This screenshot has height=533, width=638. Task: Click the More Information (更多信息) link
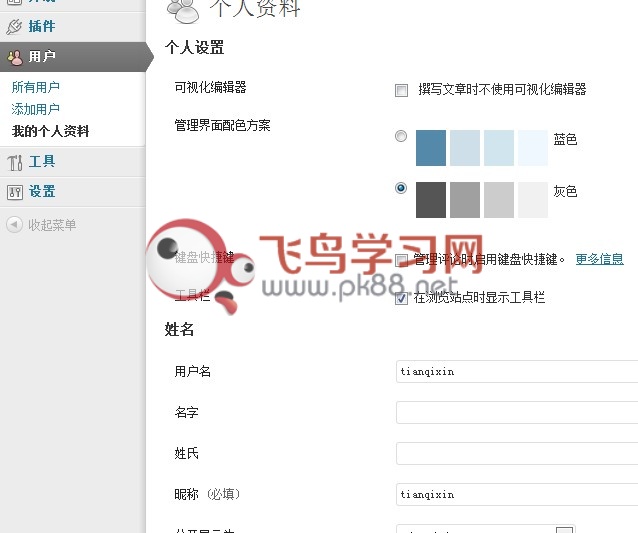(x=599, y=259)
